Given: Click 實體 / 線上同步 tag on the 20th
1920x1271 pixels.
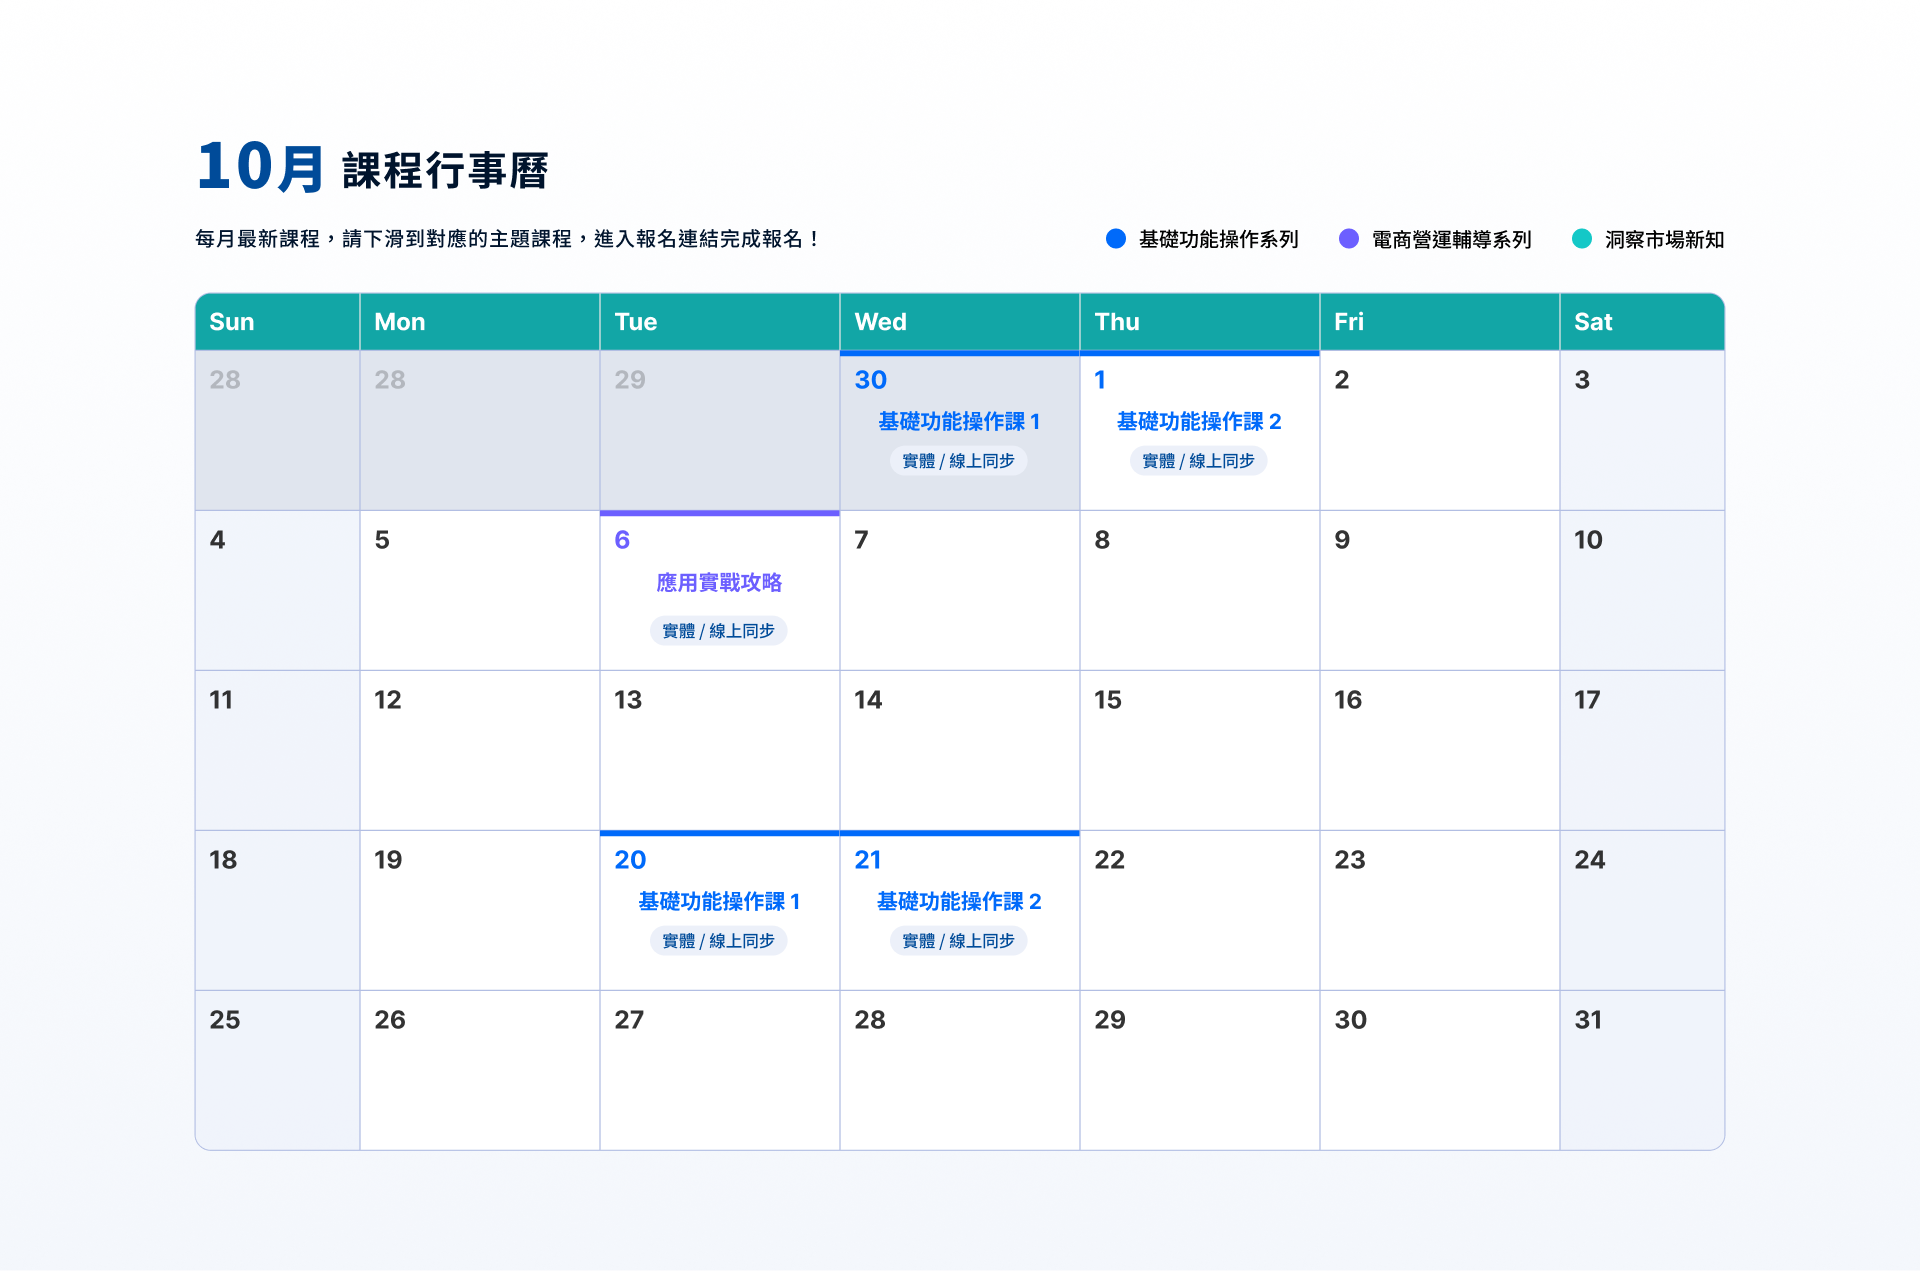Looking at the screenshot, I should pyautogui.click(x=719, y=941).
